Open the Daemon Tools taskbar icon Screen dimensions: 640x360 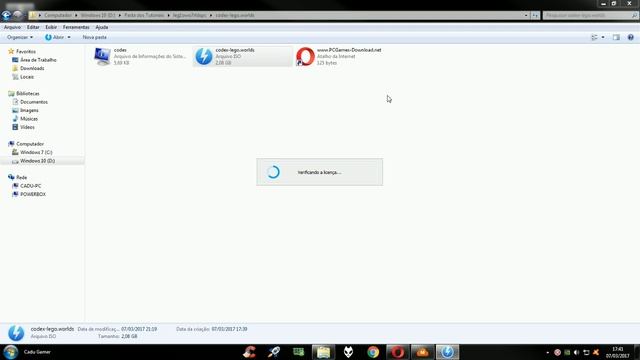tap(447, 352)
